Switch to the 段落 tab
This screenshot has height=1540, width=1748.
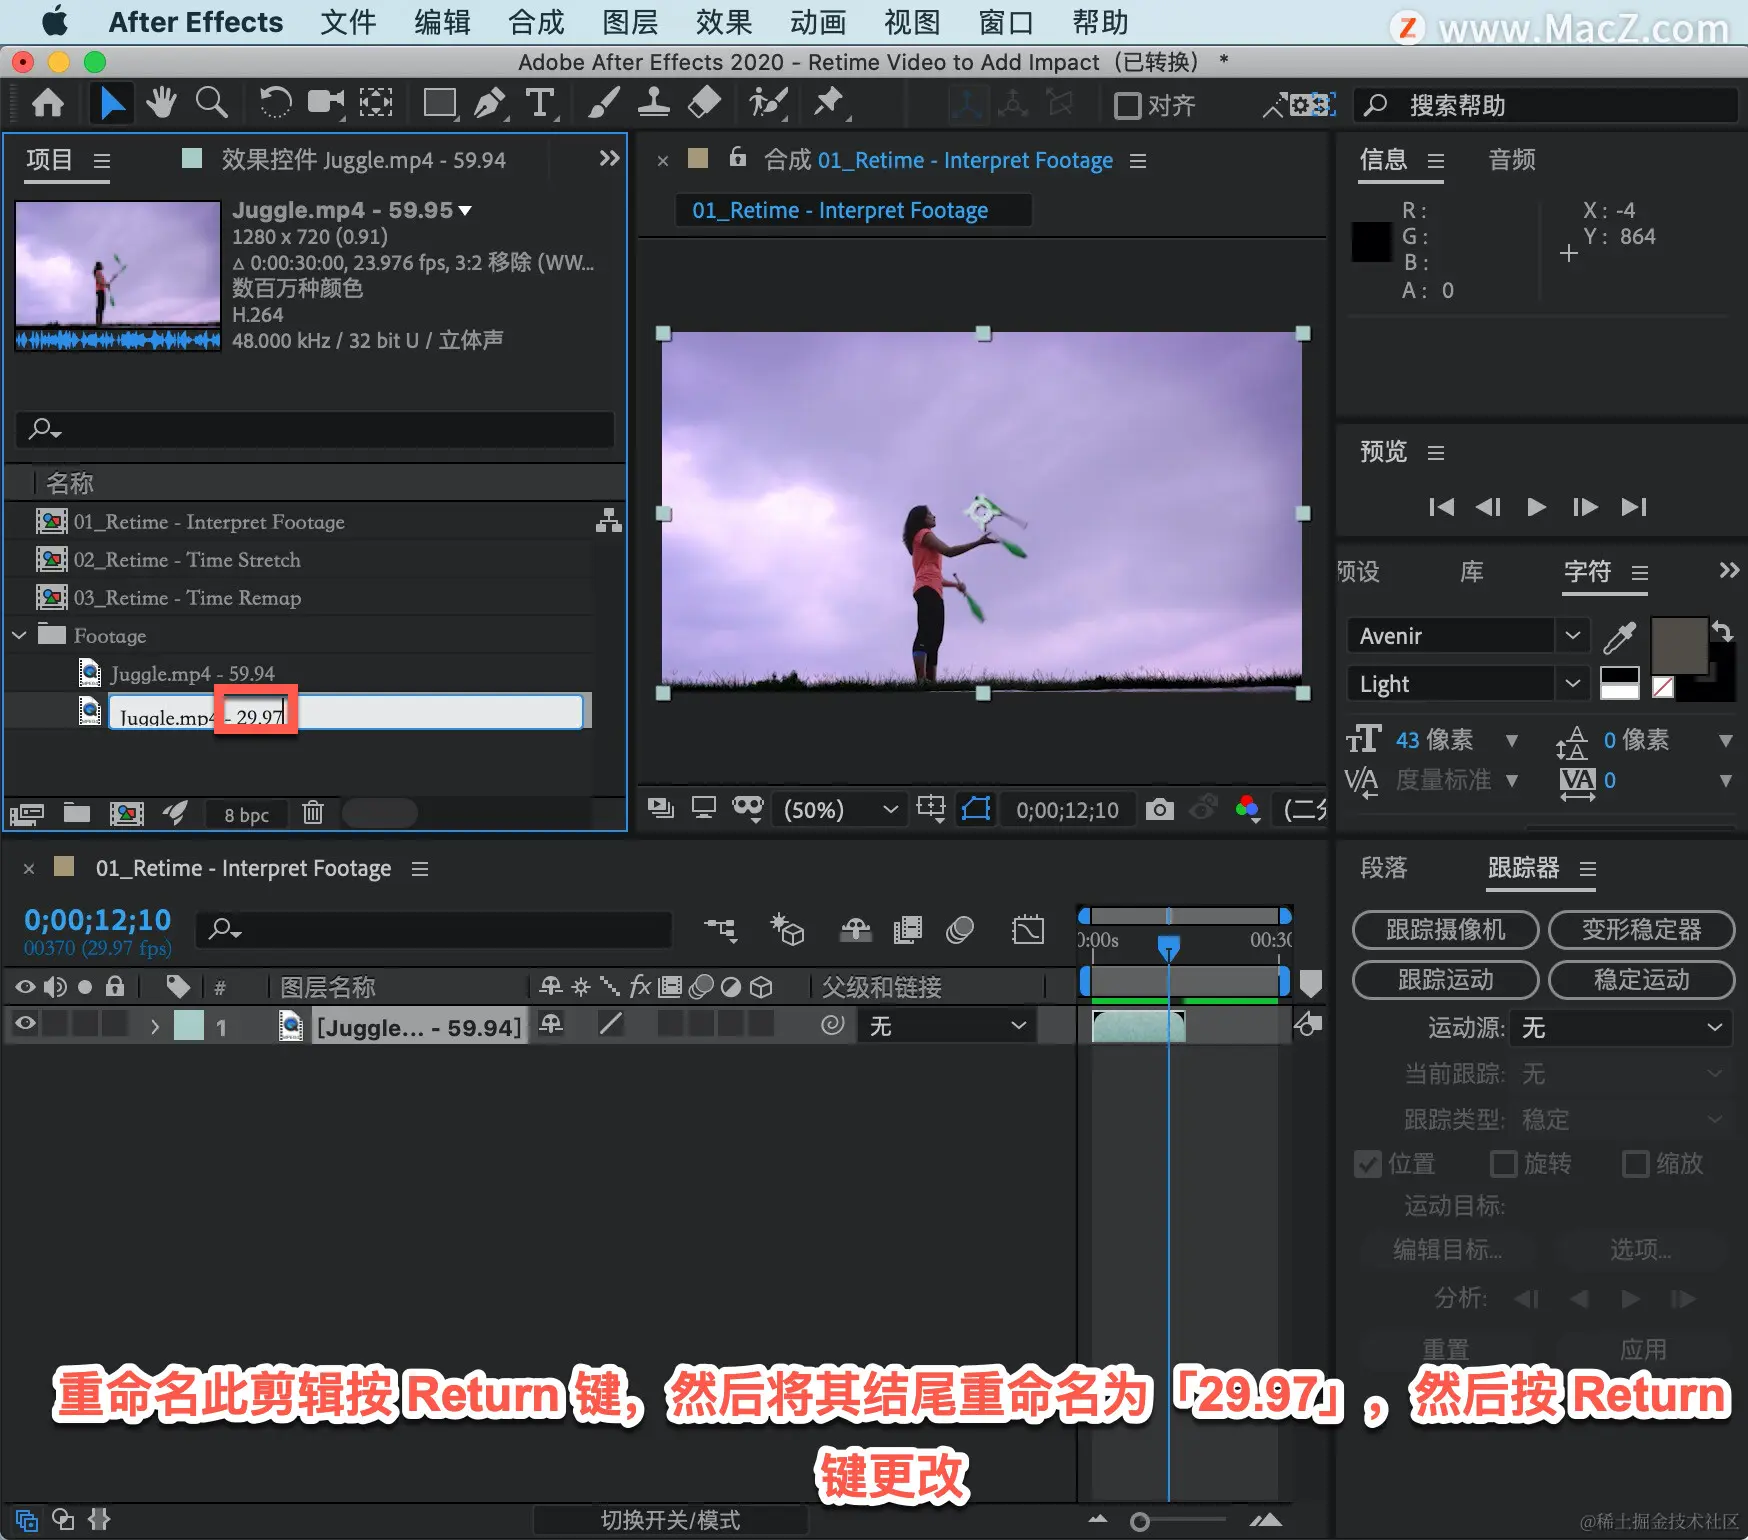[x=1384, y=868]
